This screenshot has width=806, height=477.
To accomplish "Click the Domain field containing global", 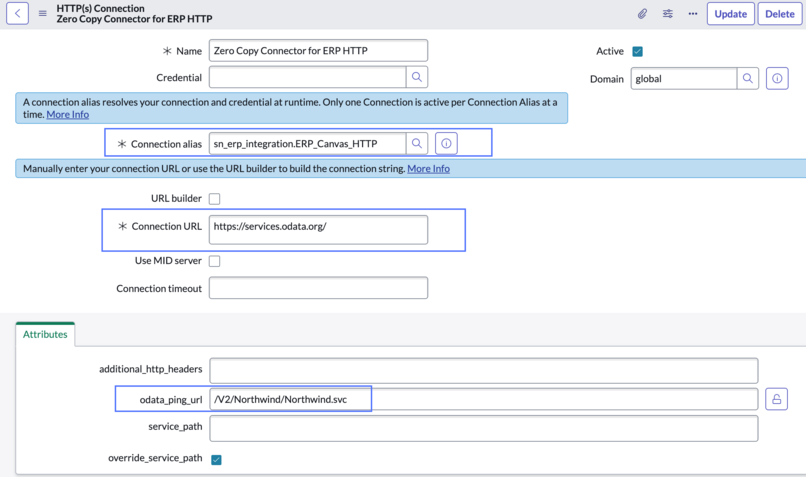I will (x=684, y=79).
